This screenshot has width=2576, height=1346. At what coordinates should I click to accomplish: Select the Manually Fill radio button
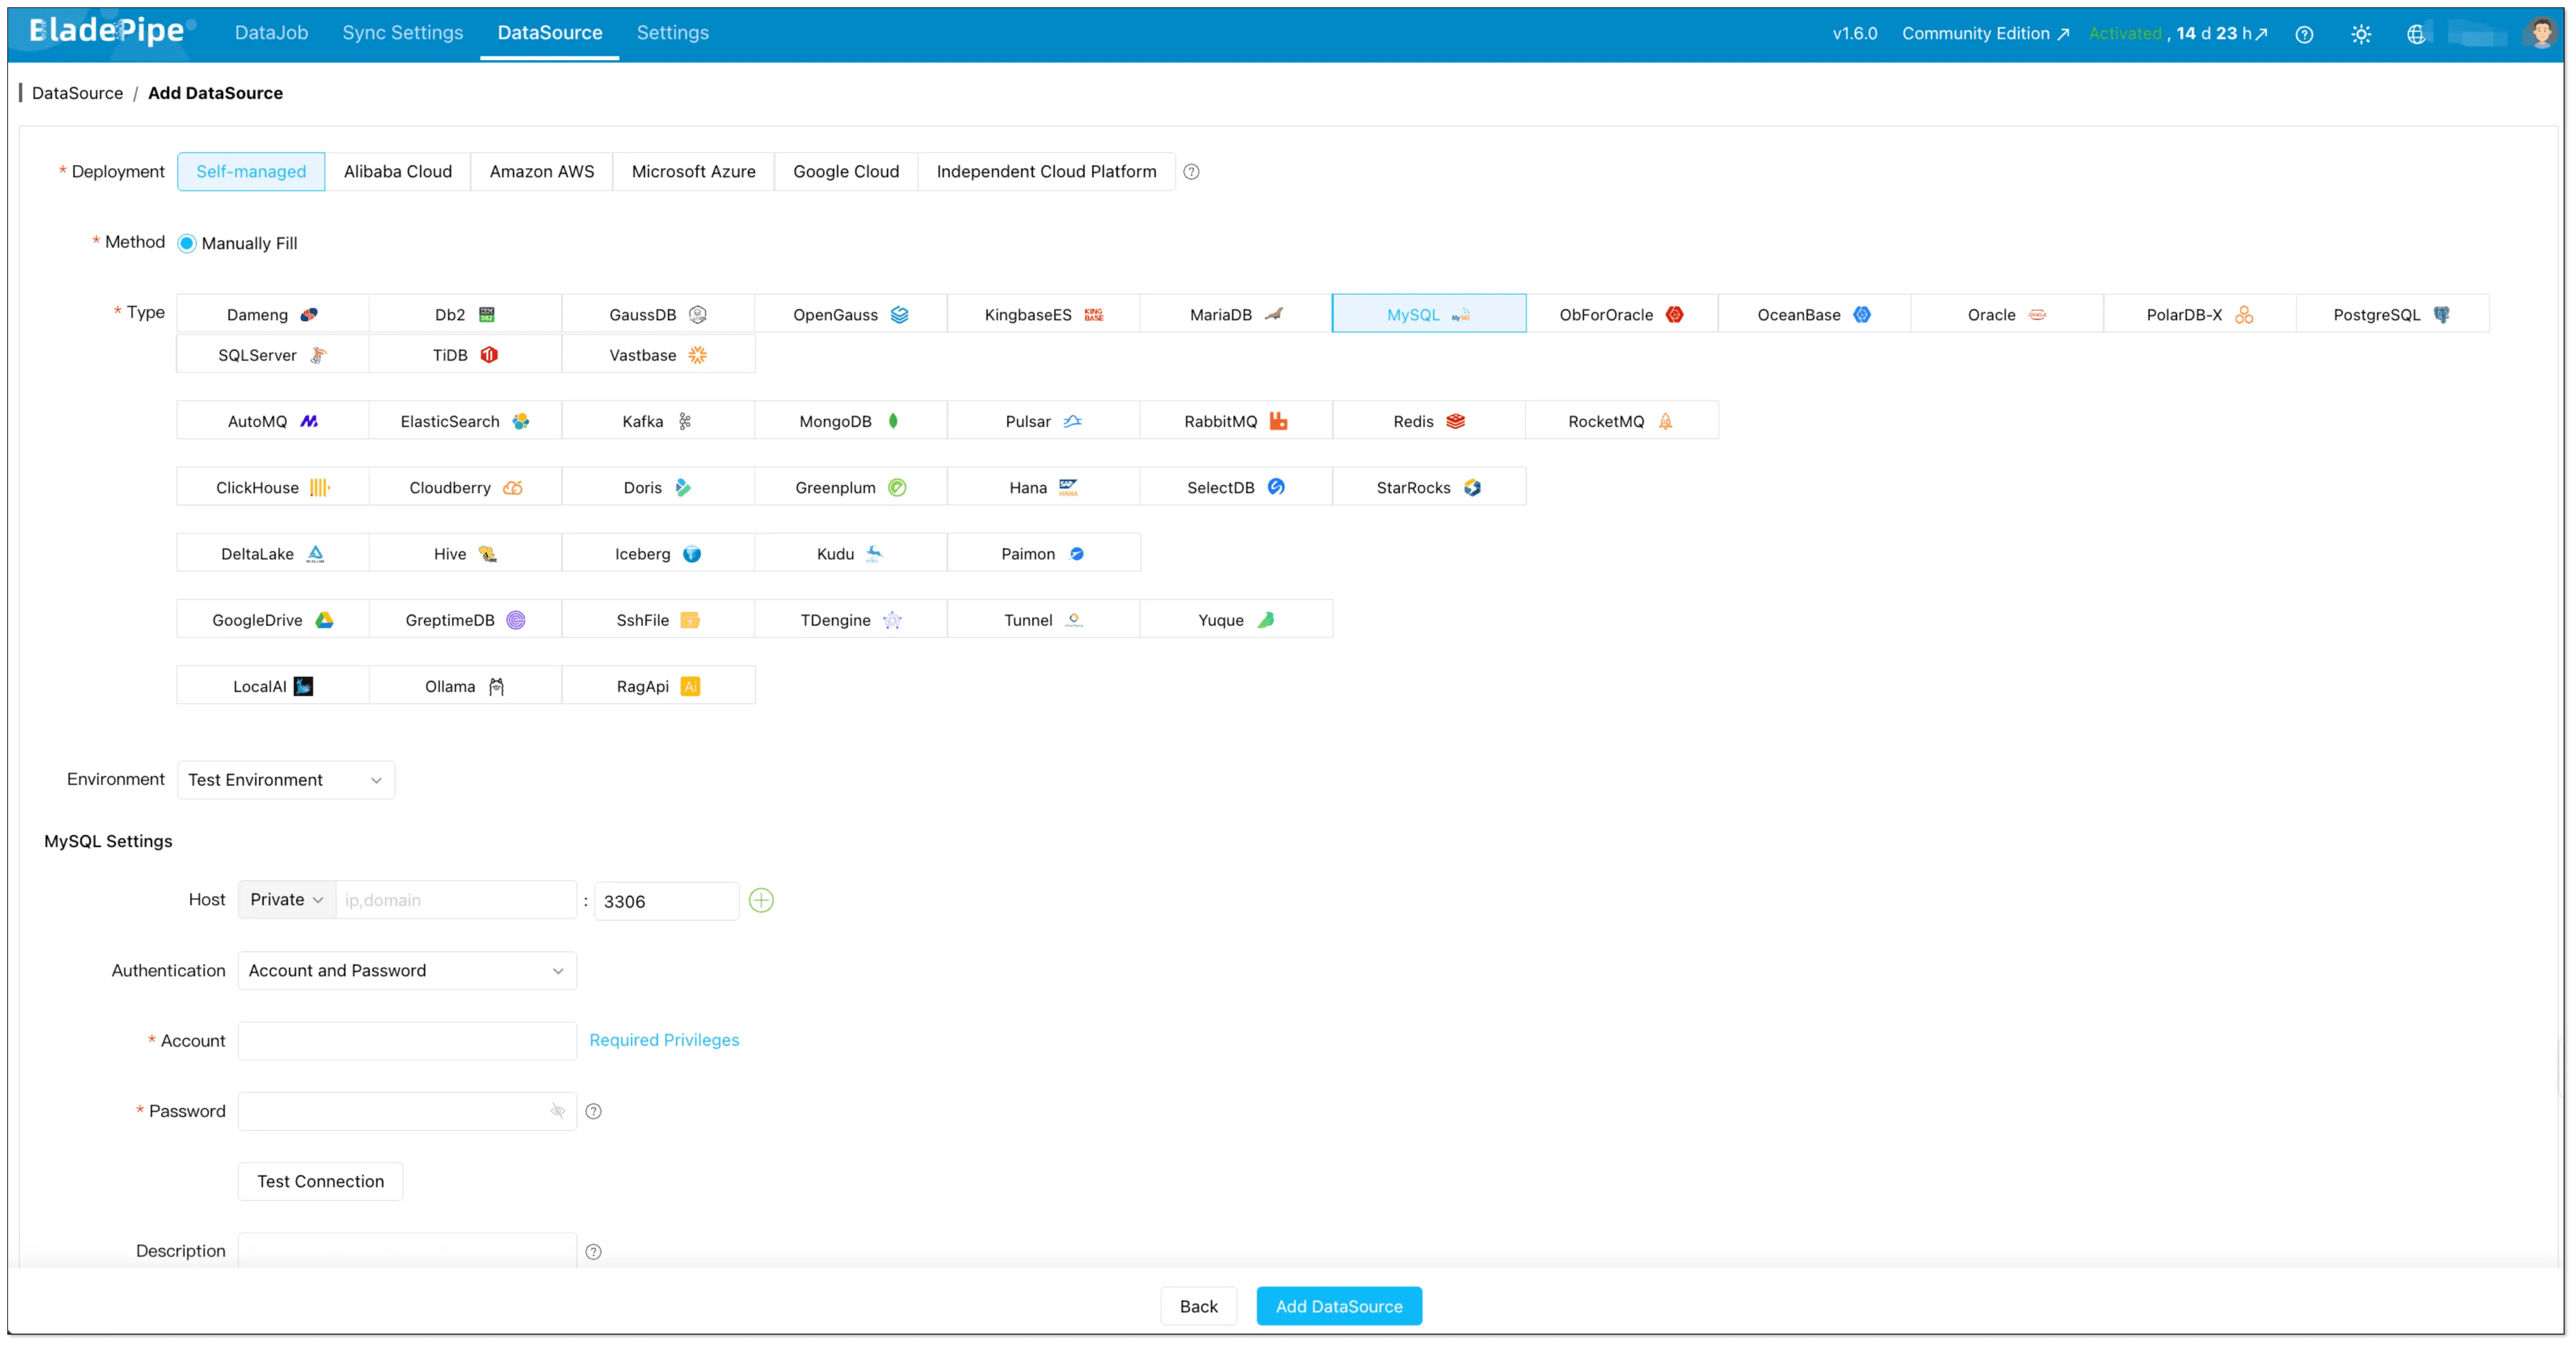coord(187,243)
